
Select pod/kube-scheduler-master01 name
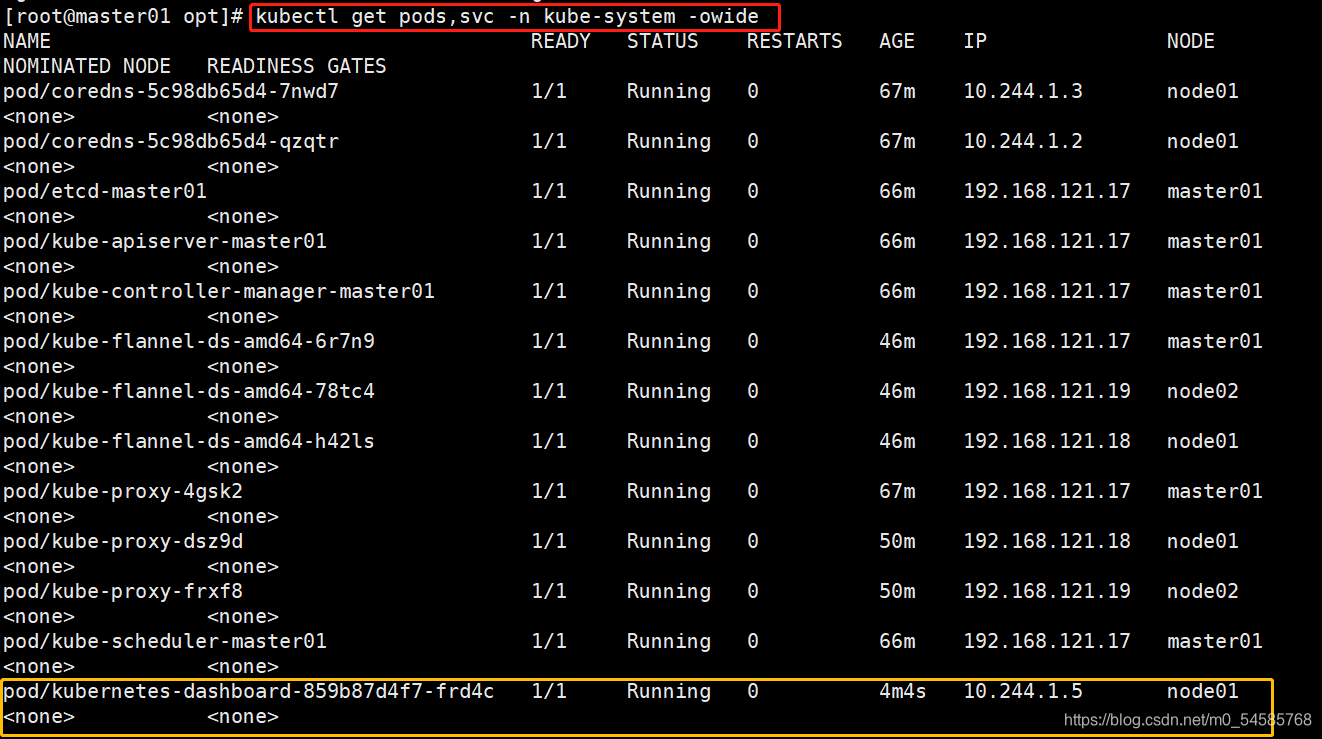(165, 641)
